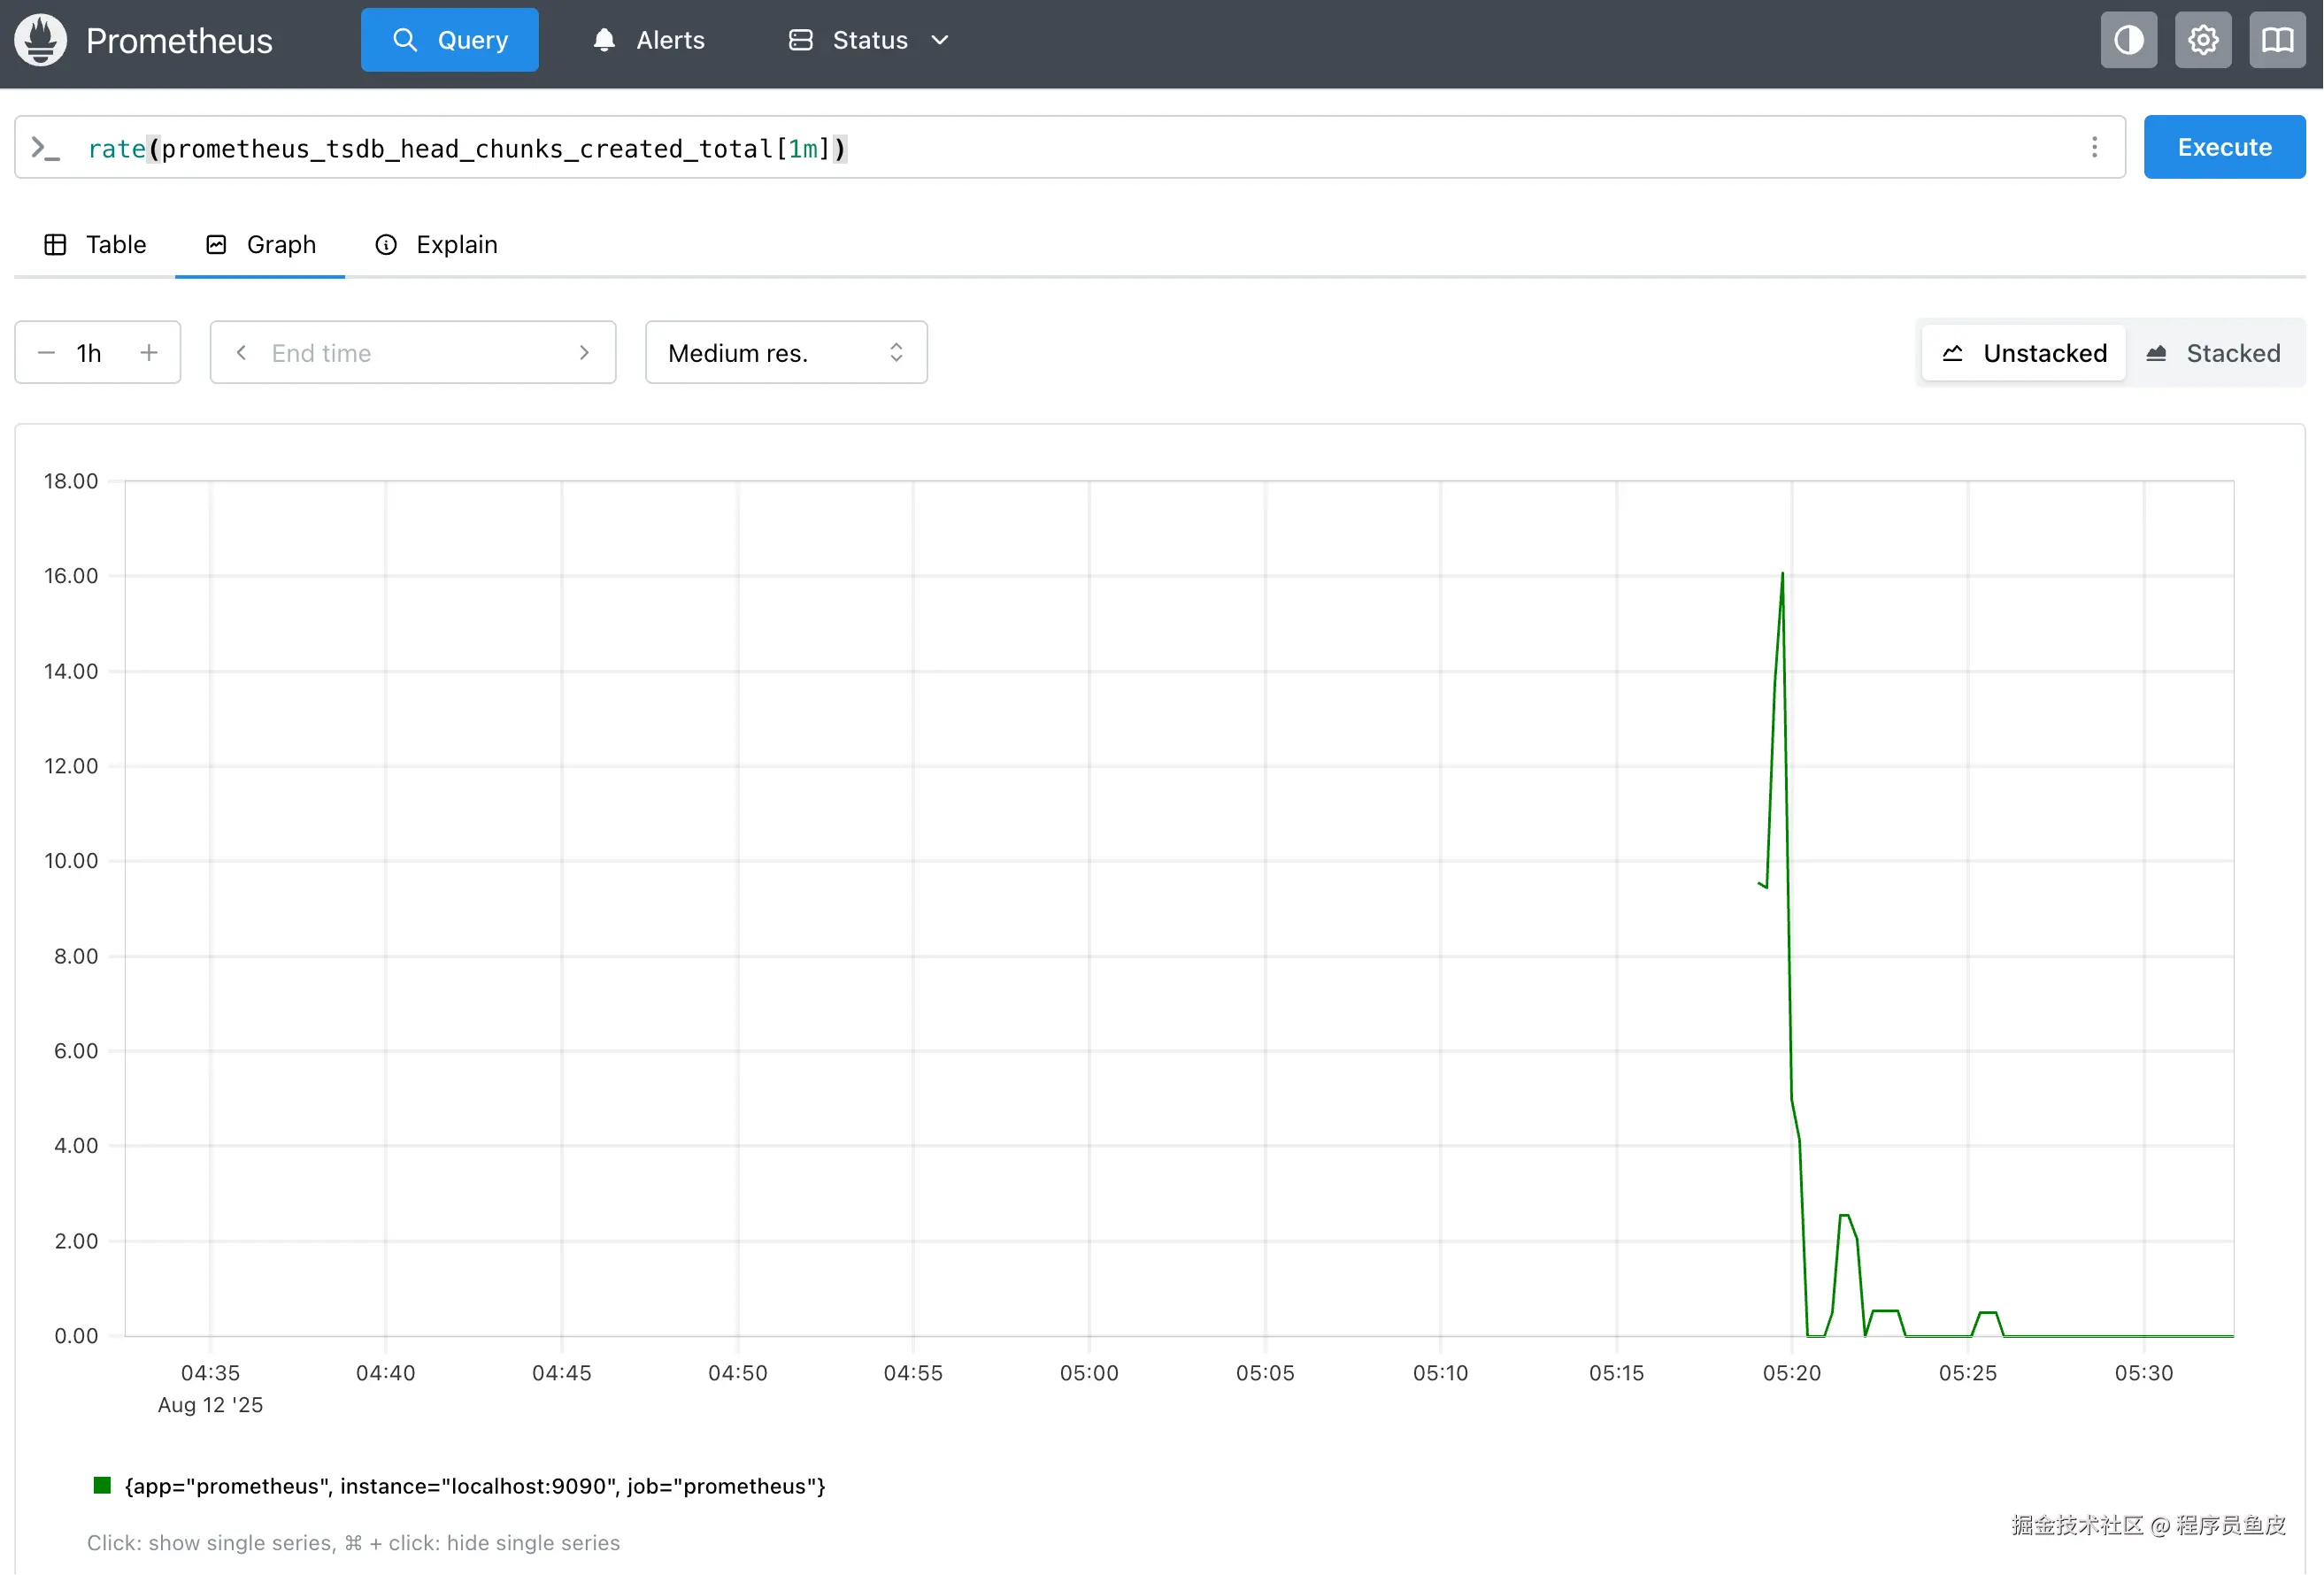Switch to the Table tab

[x=96, y=245]
